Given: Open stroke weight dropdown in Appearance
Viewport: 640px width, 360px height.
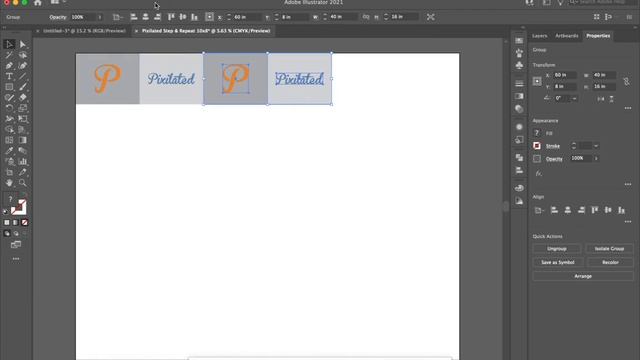Looking at the screenshot, I should [596, 146].
